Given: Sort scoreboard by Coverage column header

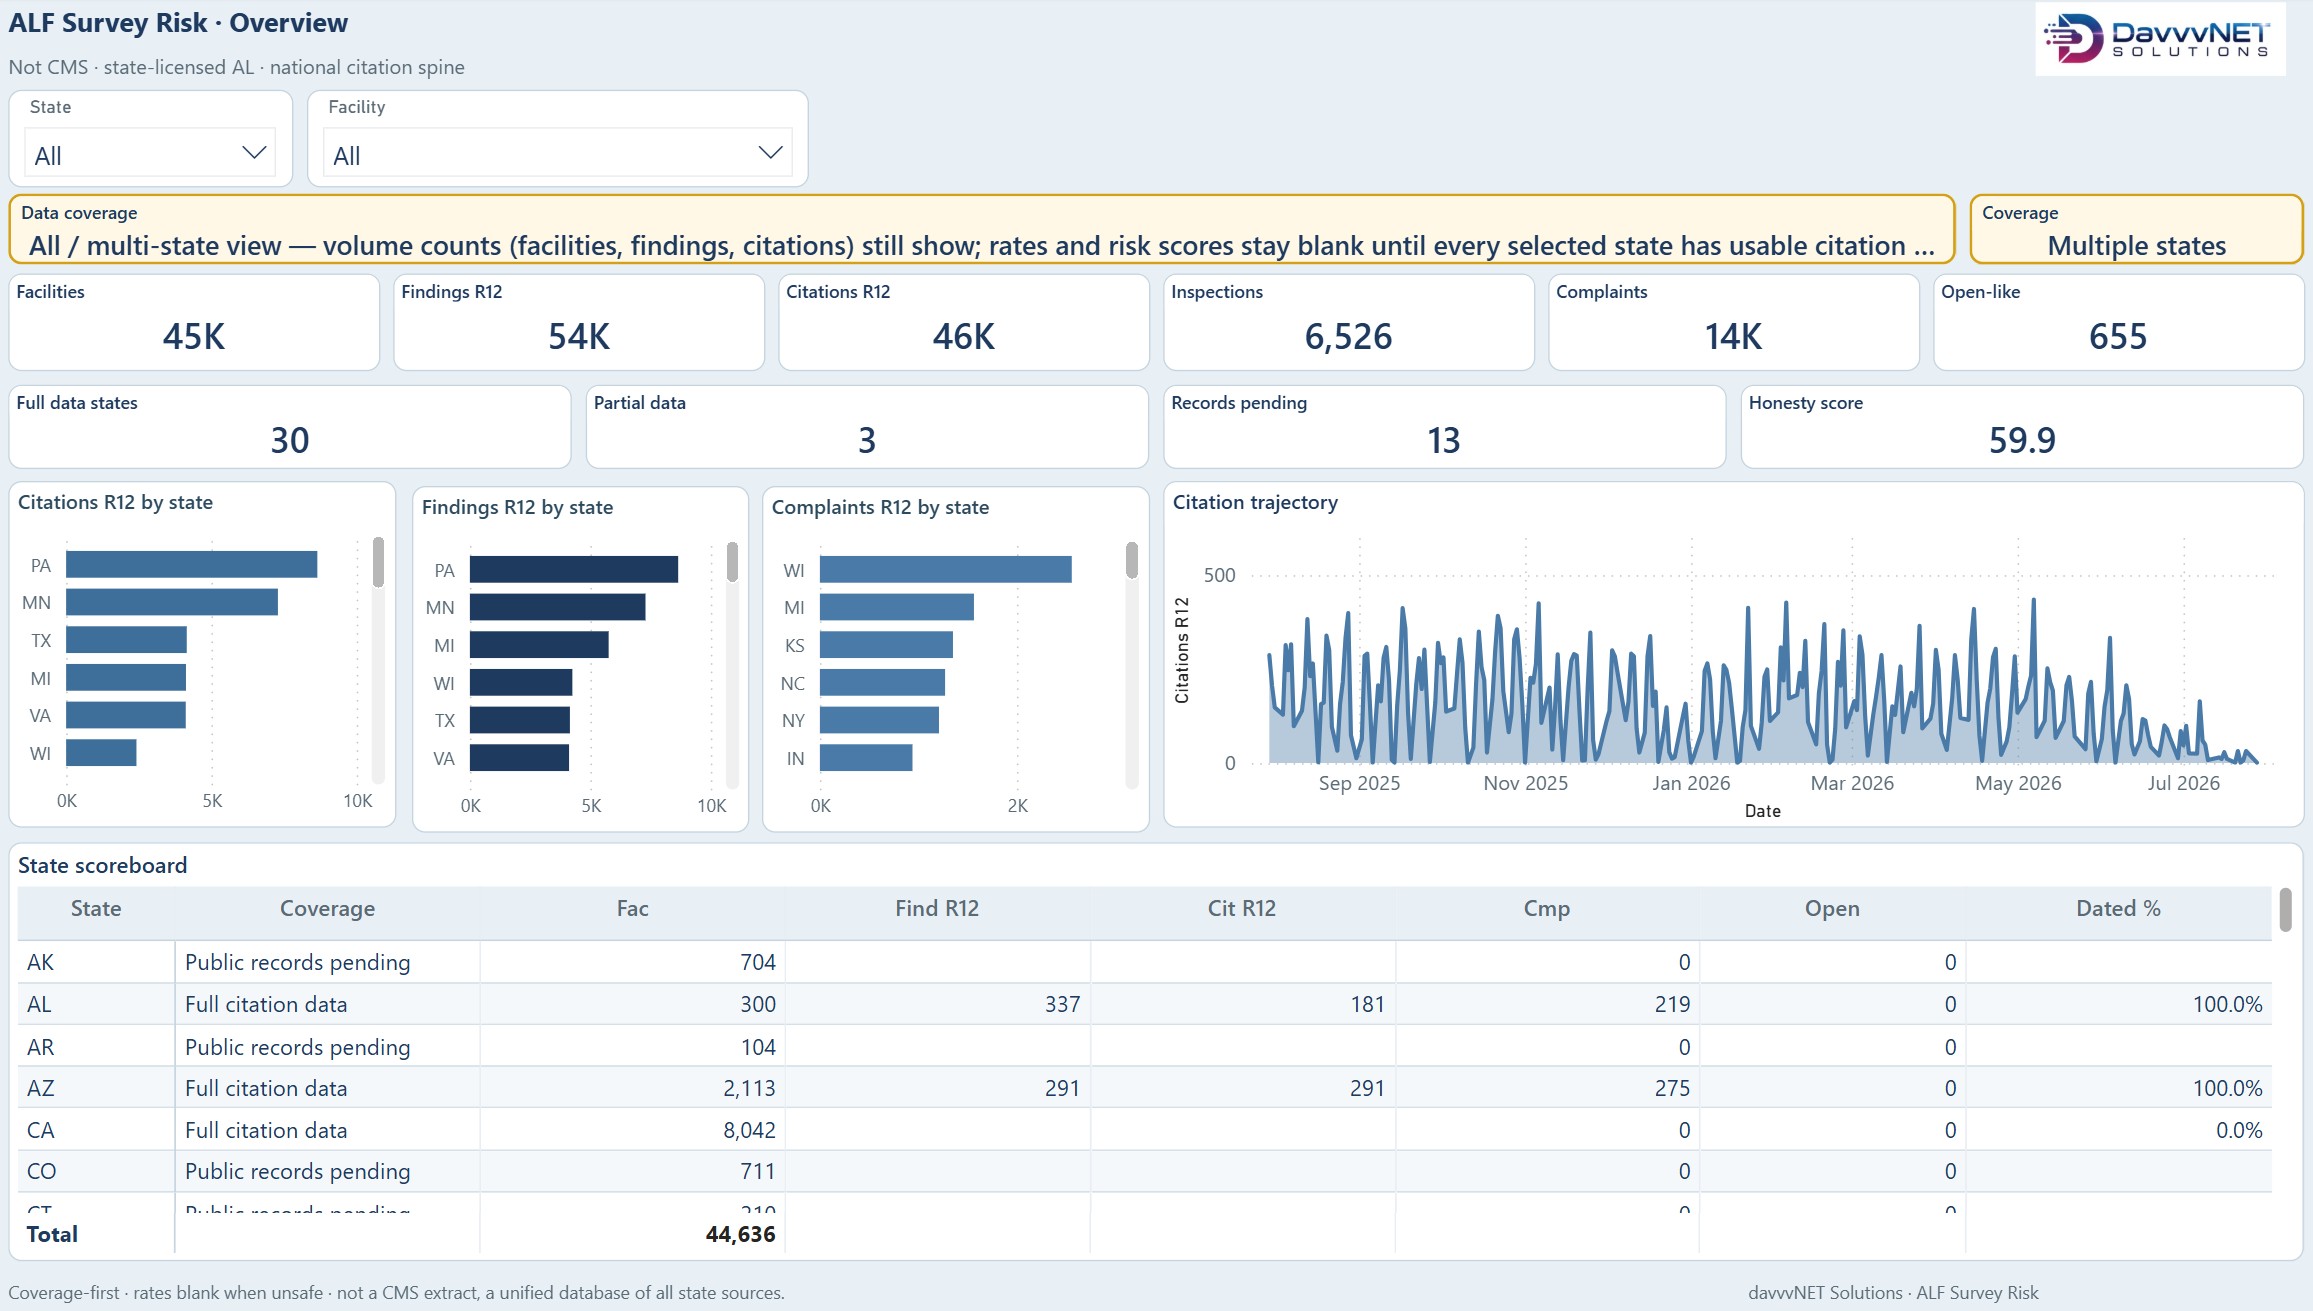Looking at the screenshot, I should 327,908.
